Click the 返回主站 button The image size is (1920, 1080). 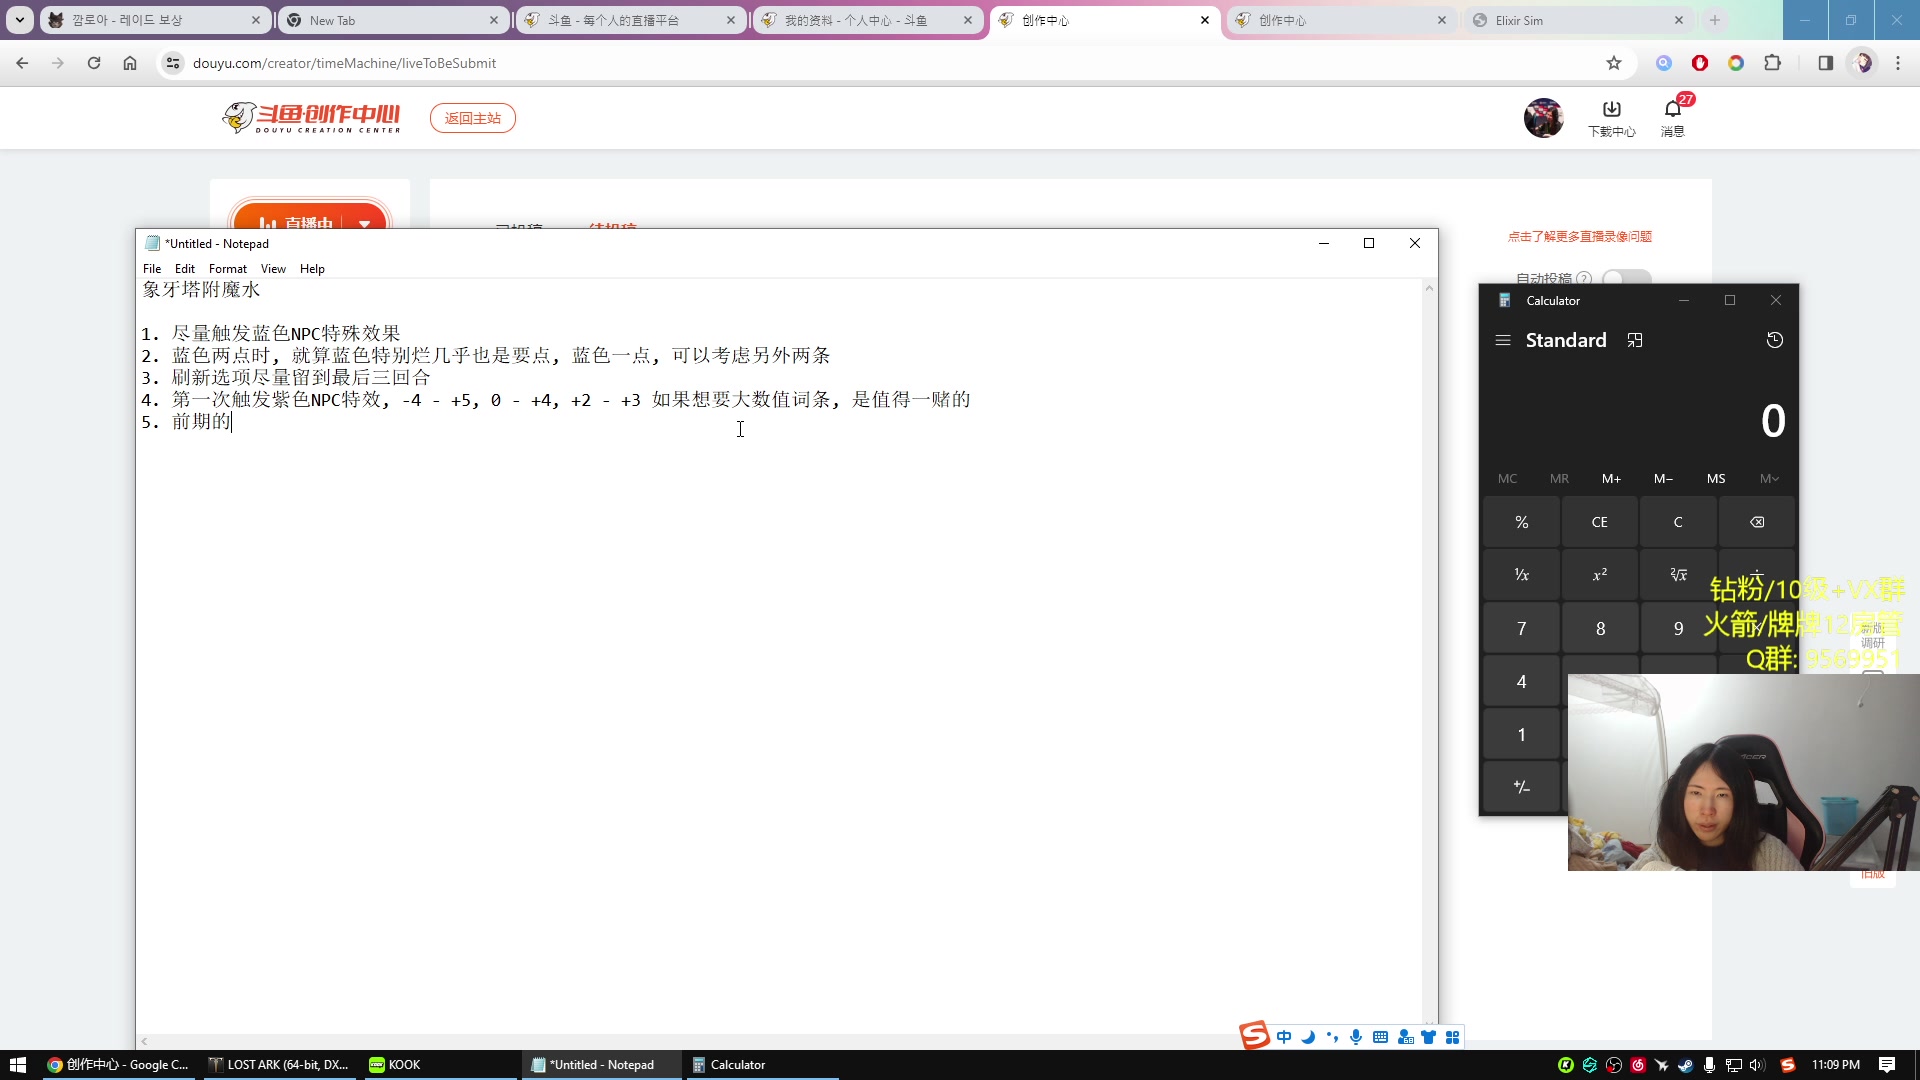click(472, 117)
